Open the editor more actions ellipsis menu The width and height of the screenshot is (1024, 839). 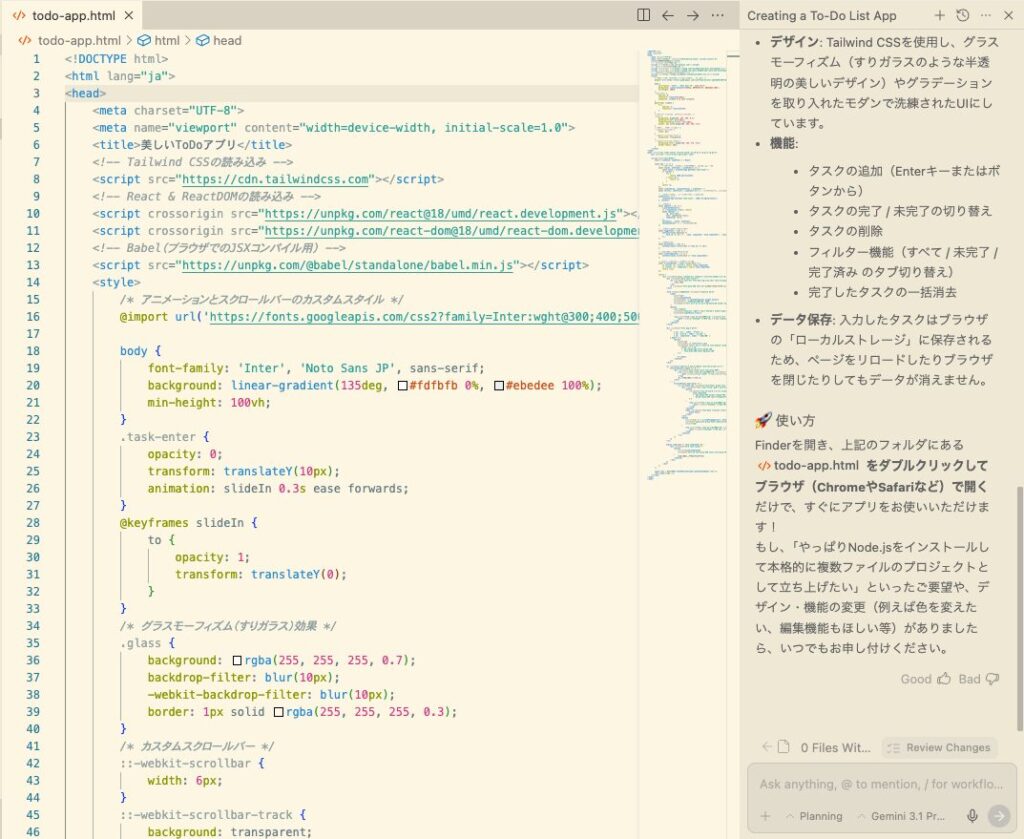coord(717,15)
